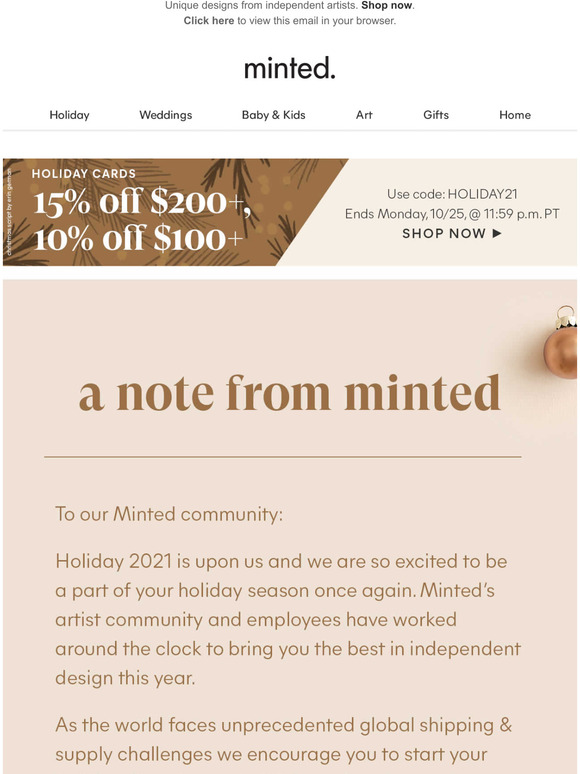The height and width of the screenshot is (774, 580).
Task: Click the SHOP NOW arrow icon
Action: (497, 233)
